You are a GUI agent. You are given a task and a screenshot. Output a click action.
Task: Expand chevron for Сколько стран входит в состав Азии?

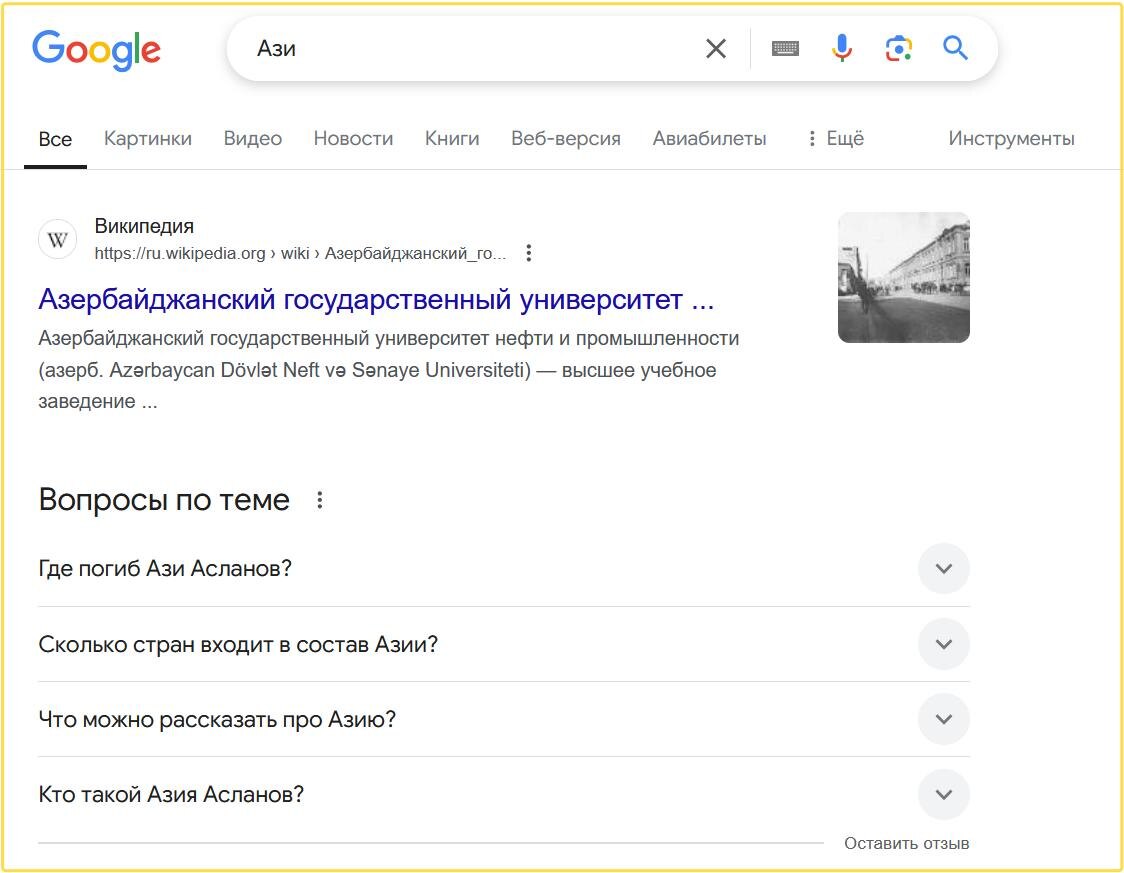click(x=943, y=644)
